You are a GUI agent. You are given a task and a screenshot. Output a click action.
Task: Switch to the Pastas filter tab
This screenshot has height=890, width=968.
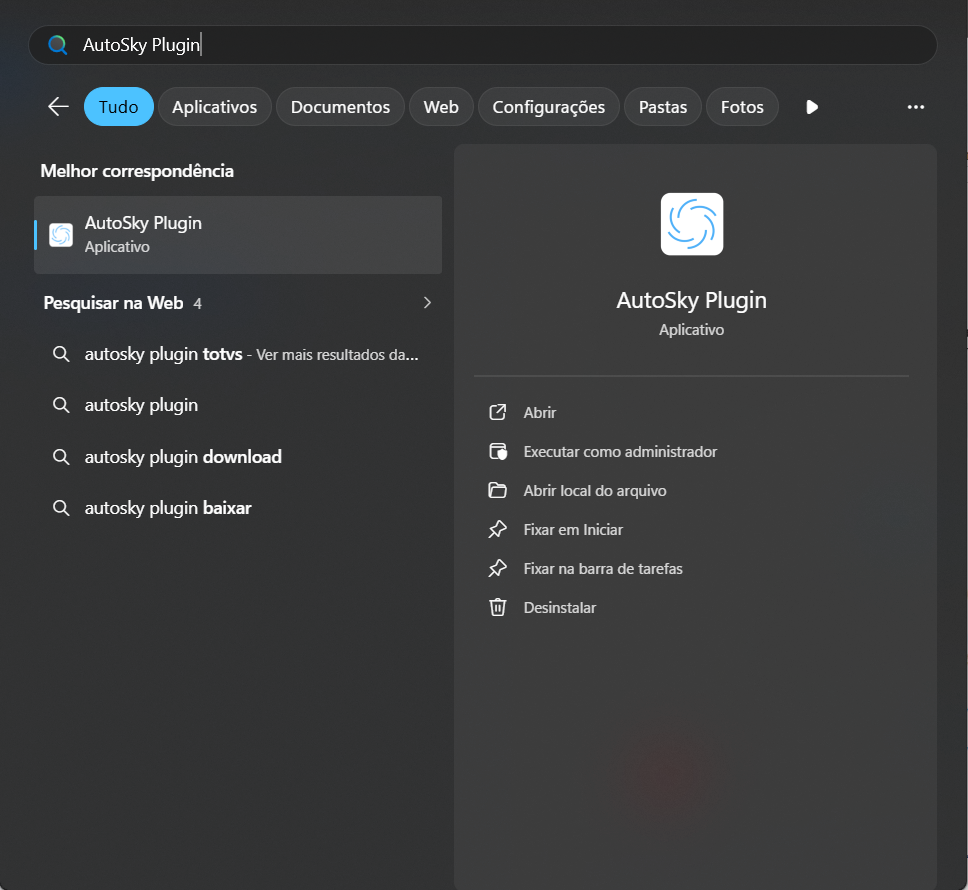(662, 107)
